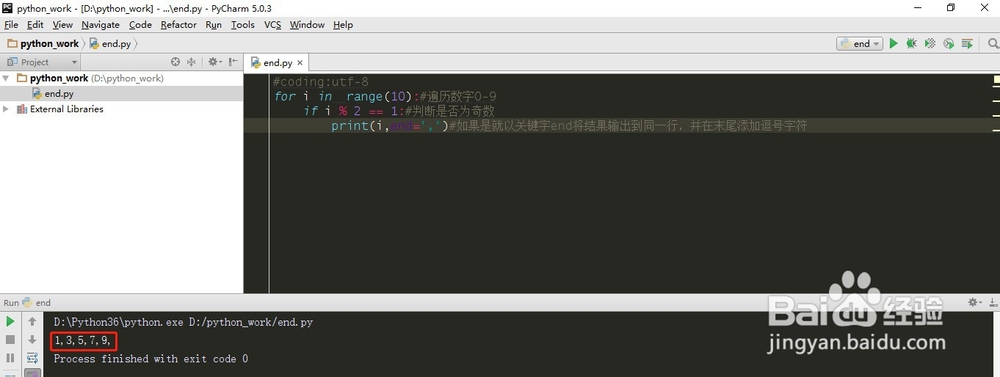Viewport: 1000px width, 377px height.
Task: Open the Tools menu
Action: [242, 24]
